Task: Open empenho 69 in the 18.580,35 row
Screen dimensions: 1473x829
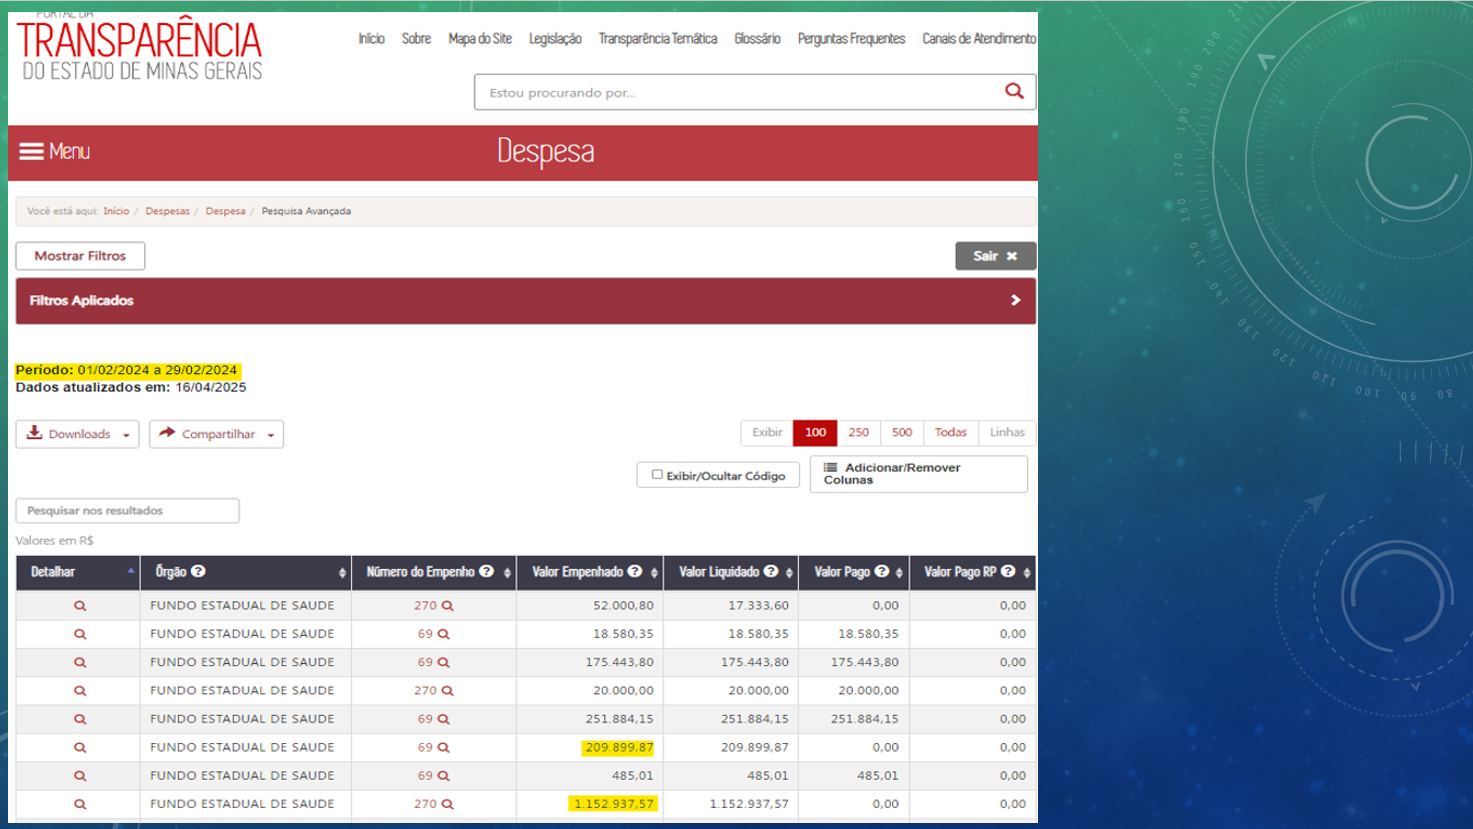Action: (x=433, y=634)
